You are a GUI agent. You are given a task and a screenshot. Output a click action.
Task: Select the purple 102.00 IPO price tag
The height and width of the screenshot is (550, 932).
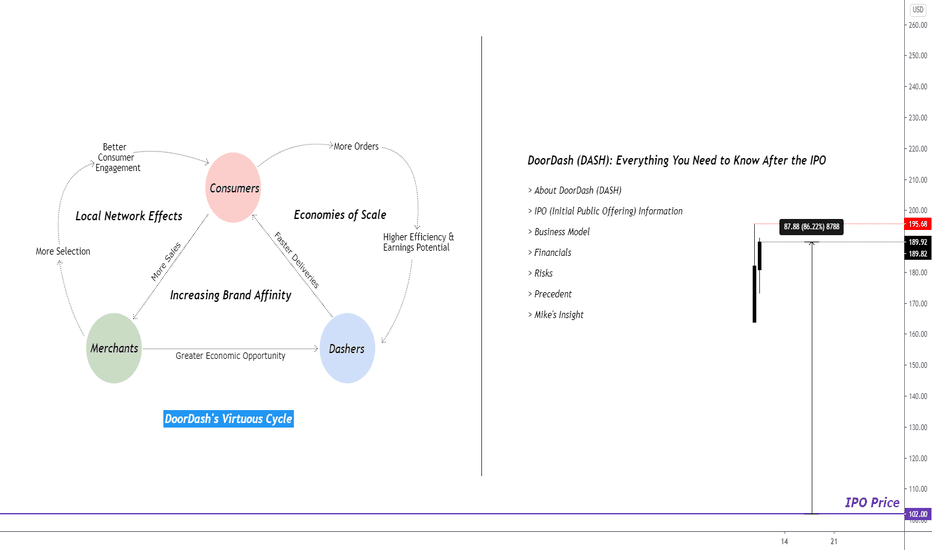(918, 514)
